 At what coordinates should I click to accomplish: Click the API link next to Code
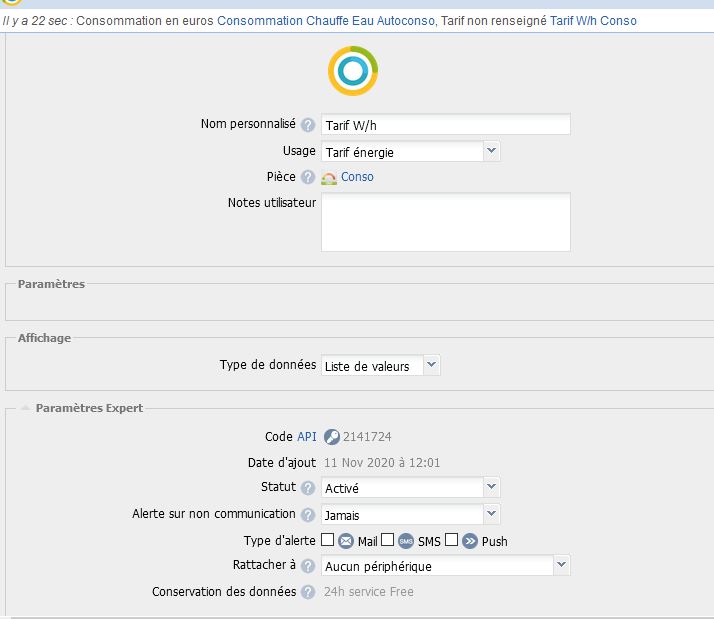pyautogui.click(x=306, y=437)
